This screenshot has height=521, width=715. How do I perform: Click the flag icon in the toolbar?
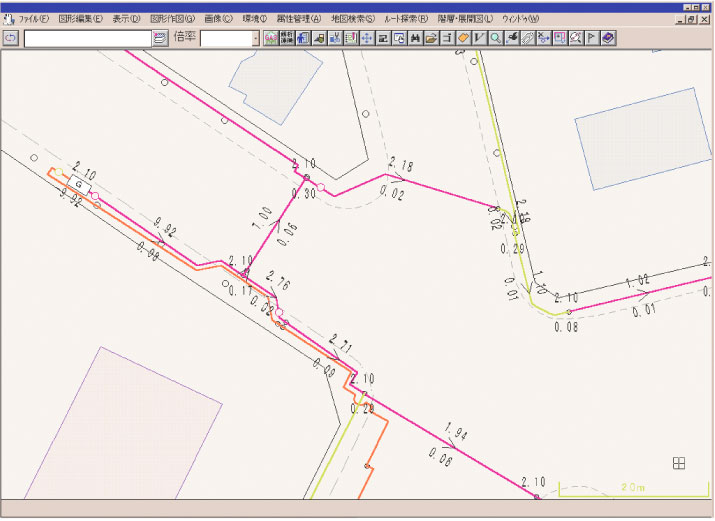click(x=591, y=38)
